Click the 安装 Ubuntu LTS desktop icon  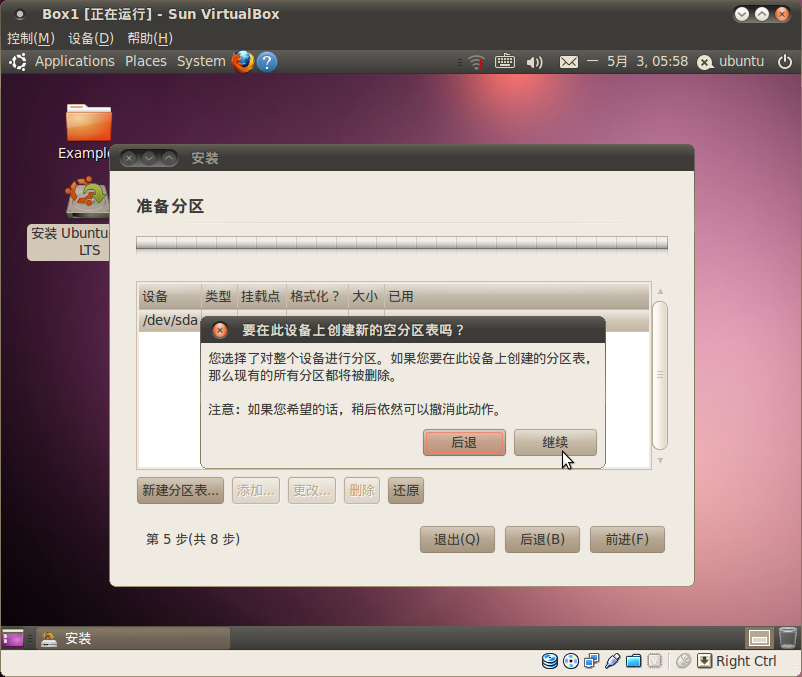pos(87,200)
